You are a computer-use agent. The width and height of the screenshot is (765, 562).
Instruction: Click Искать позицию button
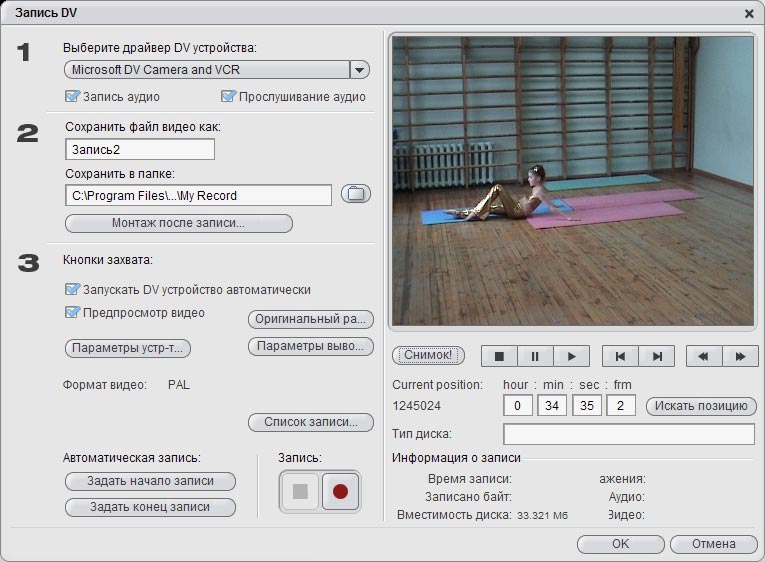pos(701,406)
